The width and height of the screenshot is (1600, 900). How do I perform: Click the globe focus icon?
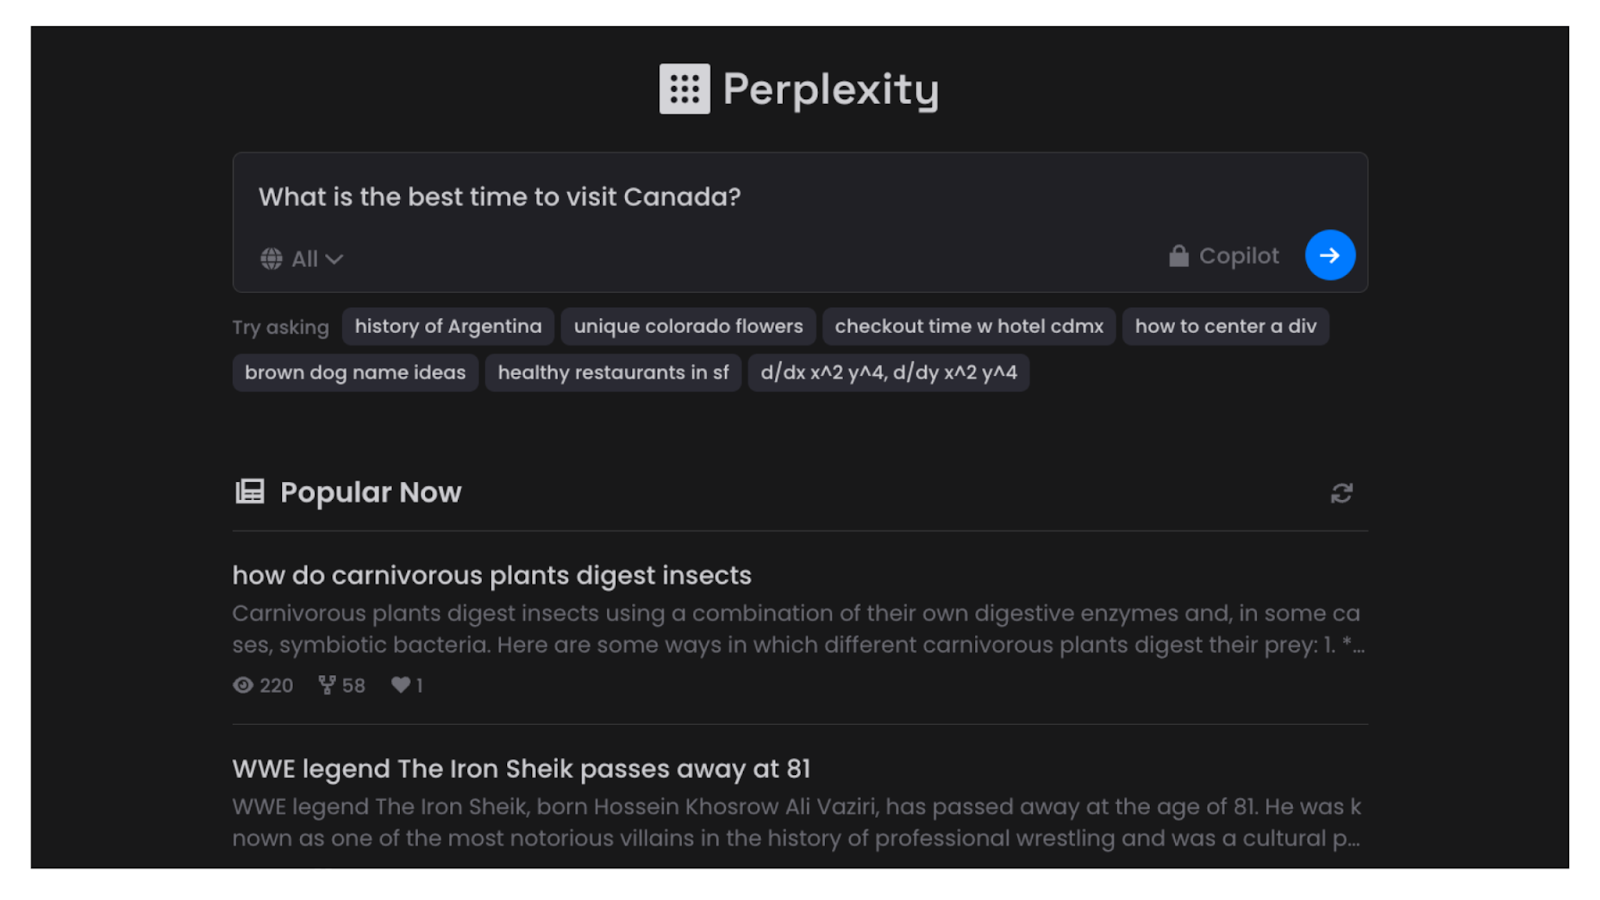(x=271, y=259)
